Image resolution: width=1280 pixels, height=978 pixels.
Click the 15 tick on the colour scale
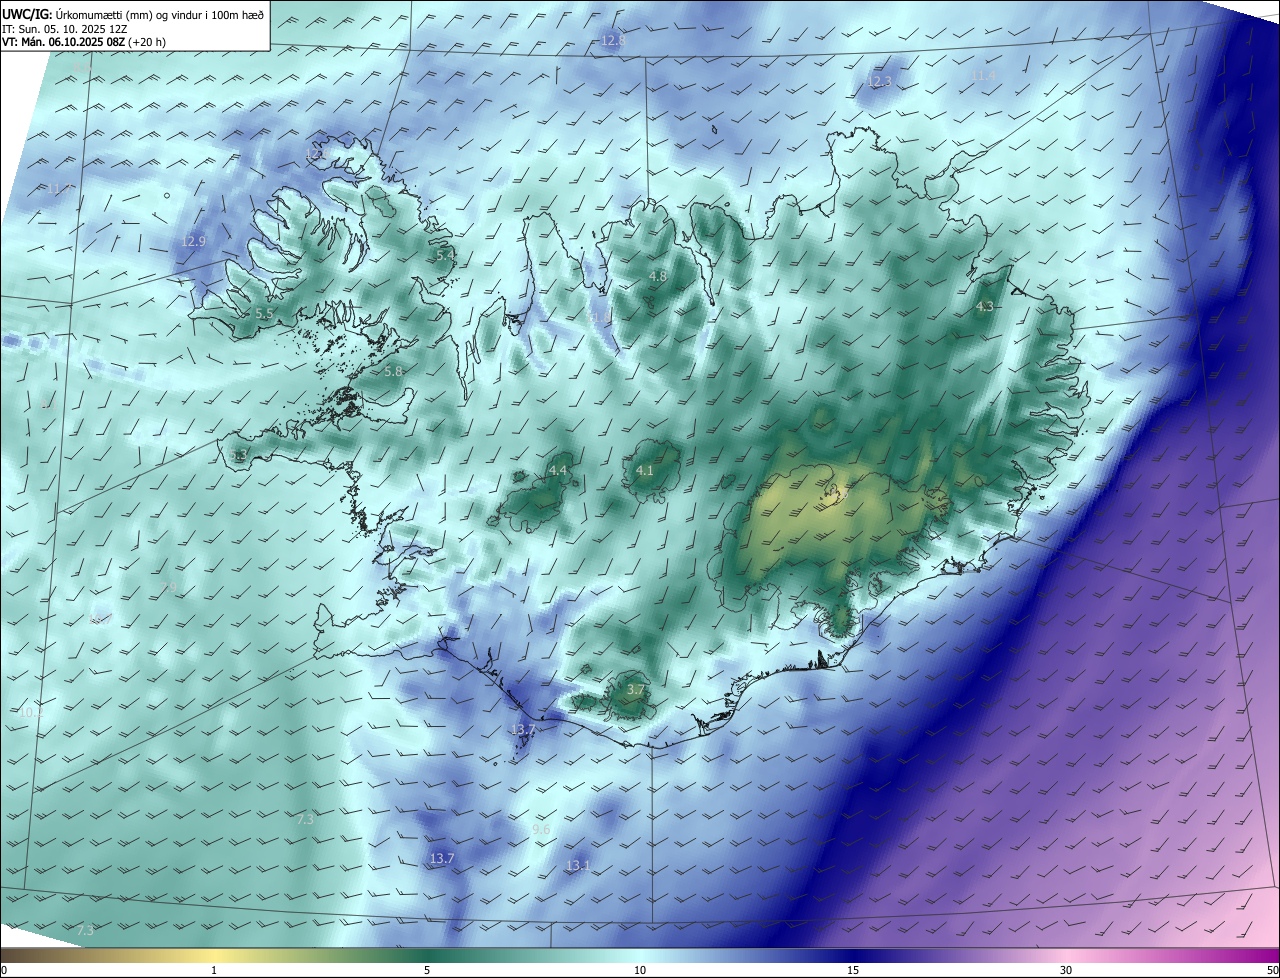point(853,971)
